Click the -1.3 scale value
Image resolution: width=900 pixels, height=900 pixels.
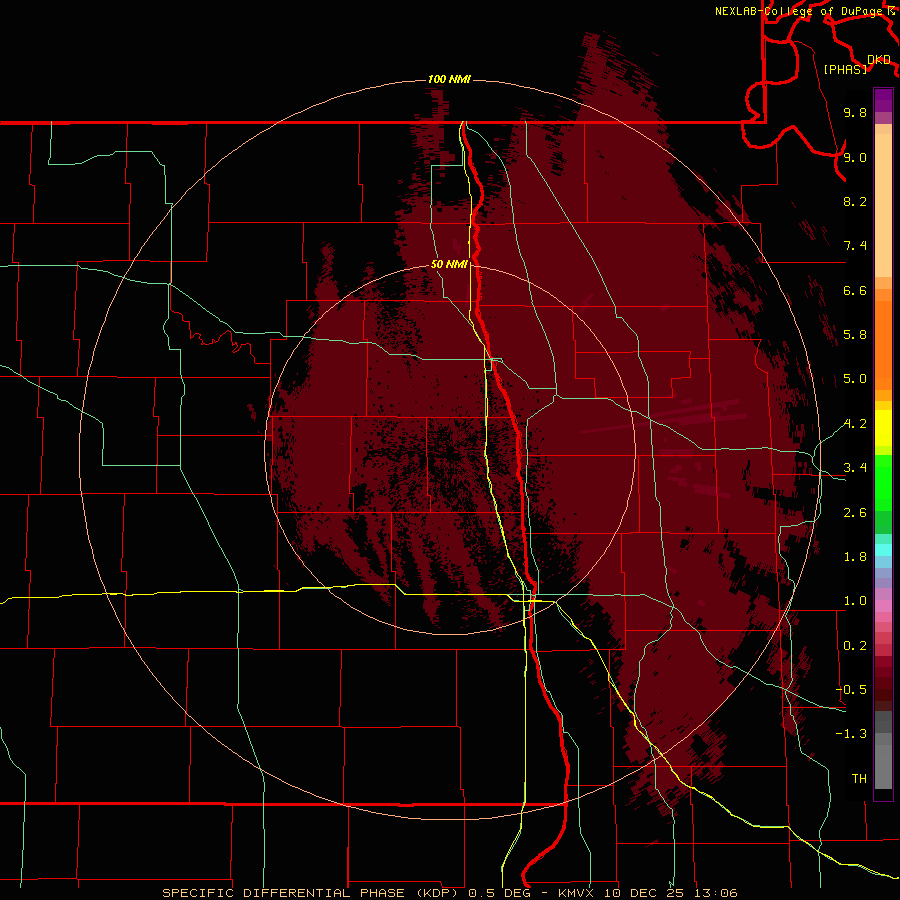click(851, 734)
